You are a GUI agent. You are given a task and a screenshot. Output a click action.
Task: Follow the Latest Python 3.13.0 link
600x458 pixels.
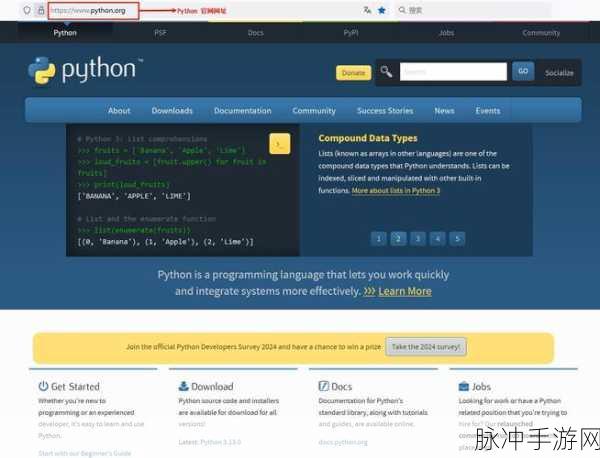[x=209, y=442]
